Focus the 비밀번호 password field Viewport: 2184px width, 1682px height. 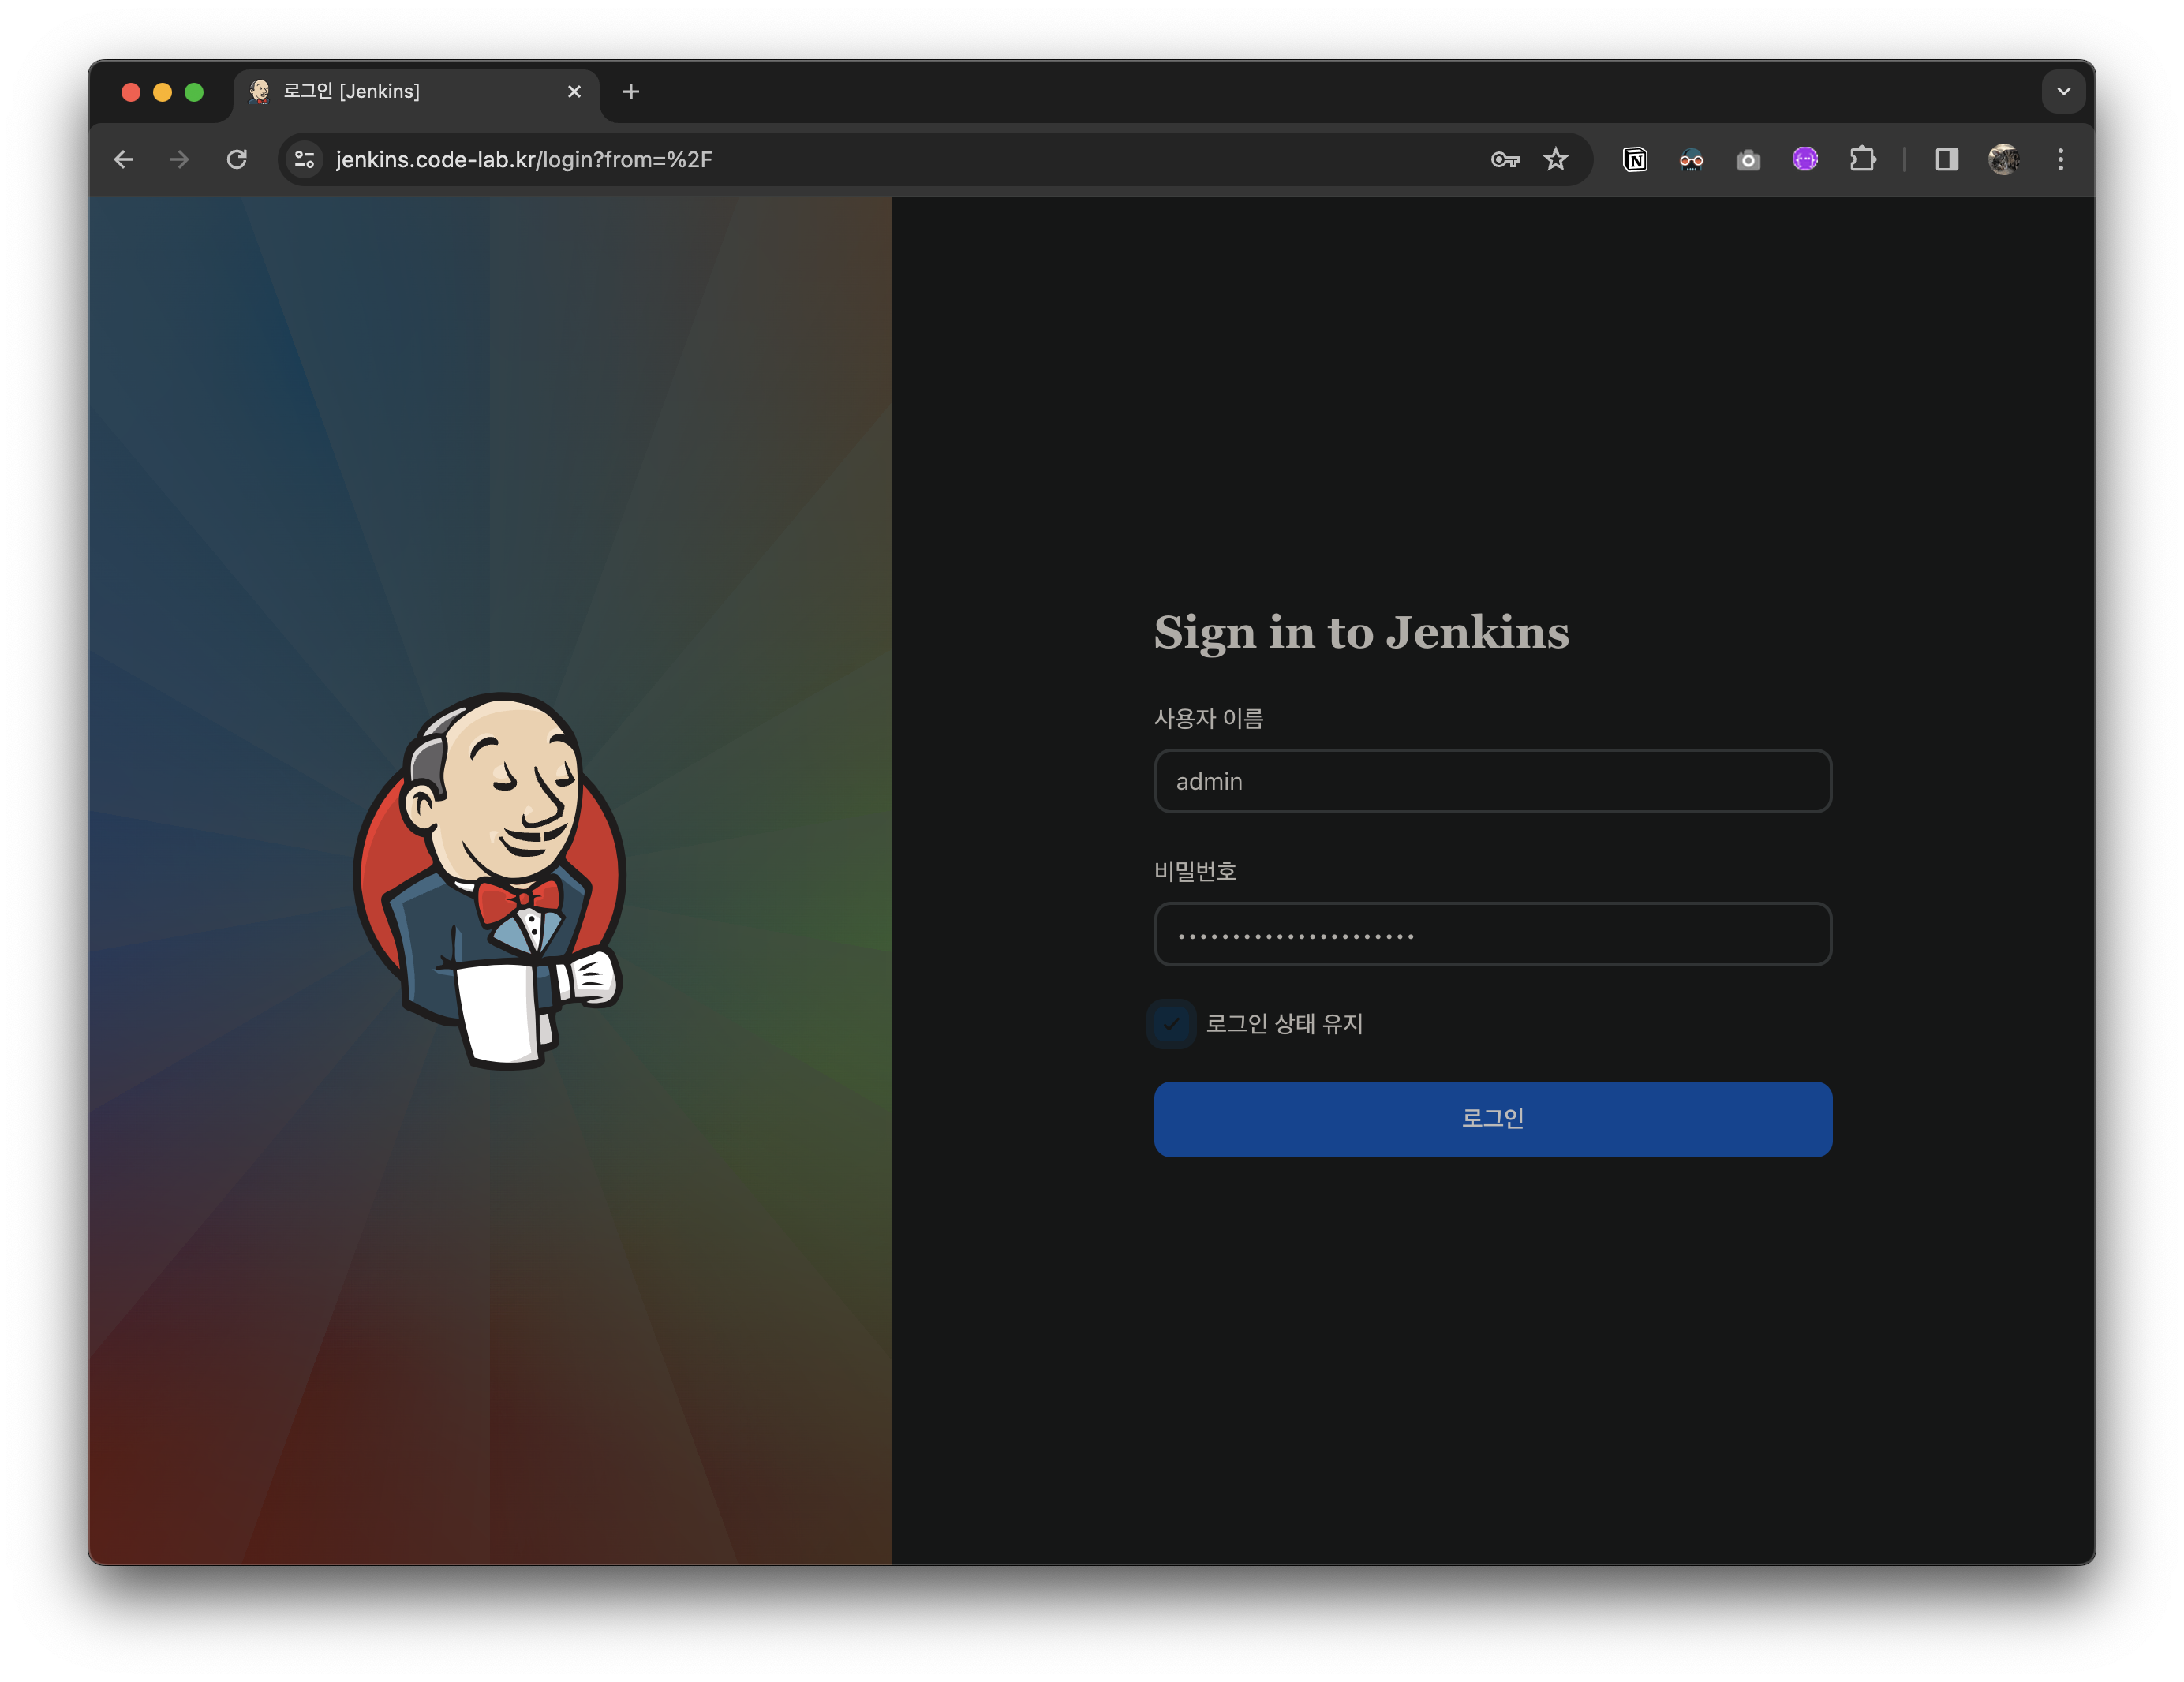pos(1492,934)
